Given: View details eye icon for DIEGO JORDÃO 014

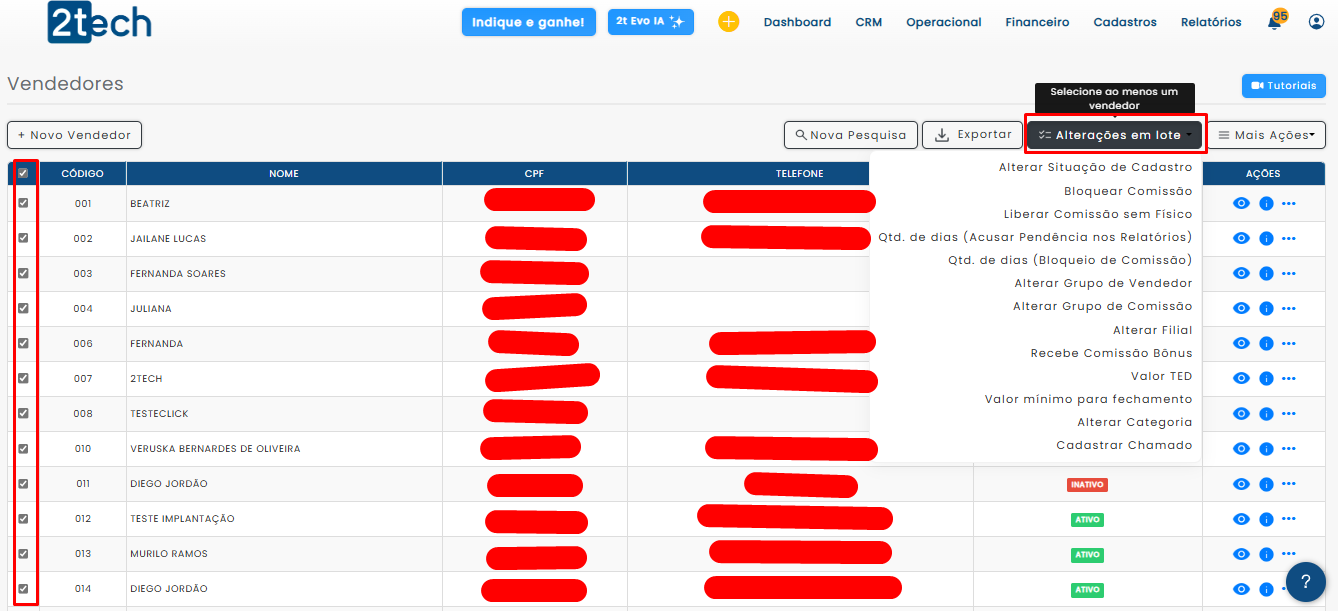Looking at the screenshot, I should tap(1241, 589).
